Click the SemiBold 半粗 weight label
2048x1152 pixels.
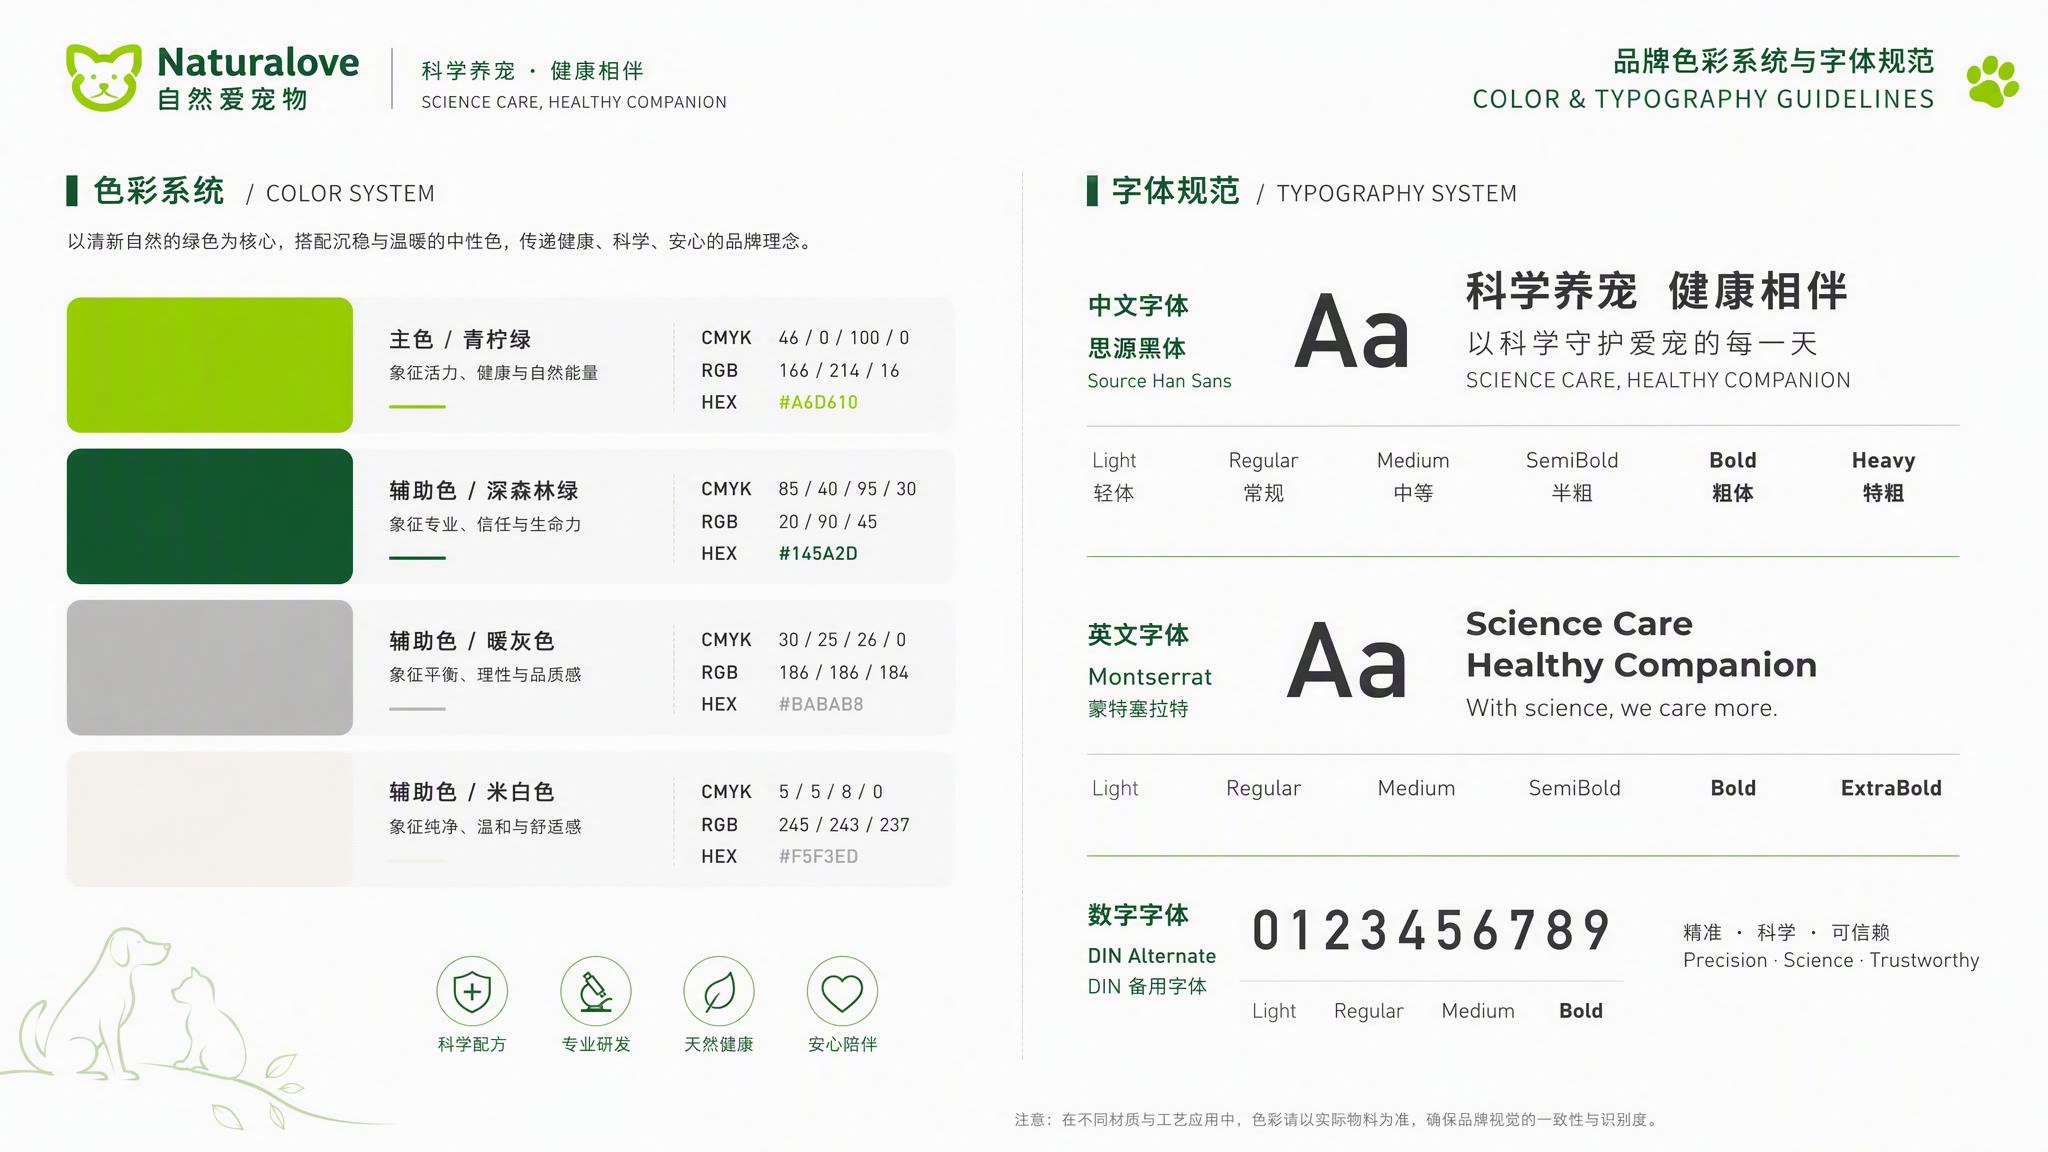click(x=1572, y=476)
